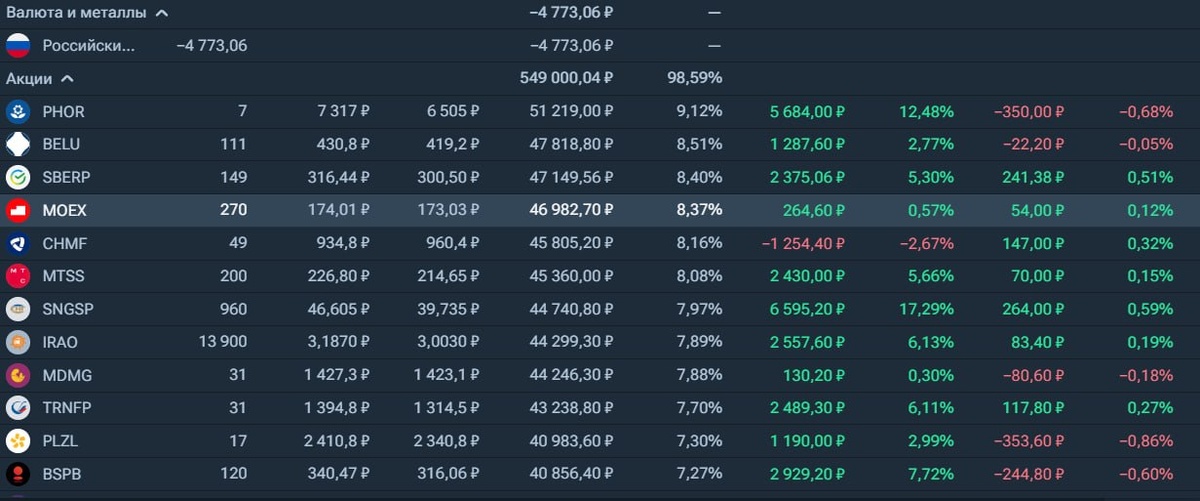Click the Russian flag ruble icon

[x=18, y=46]
